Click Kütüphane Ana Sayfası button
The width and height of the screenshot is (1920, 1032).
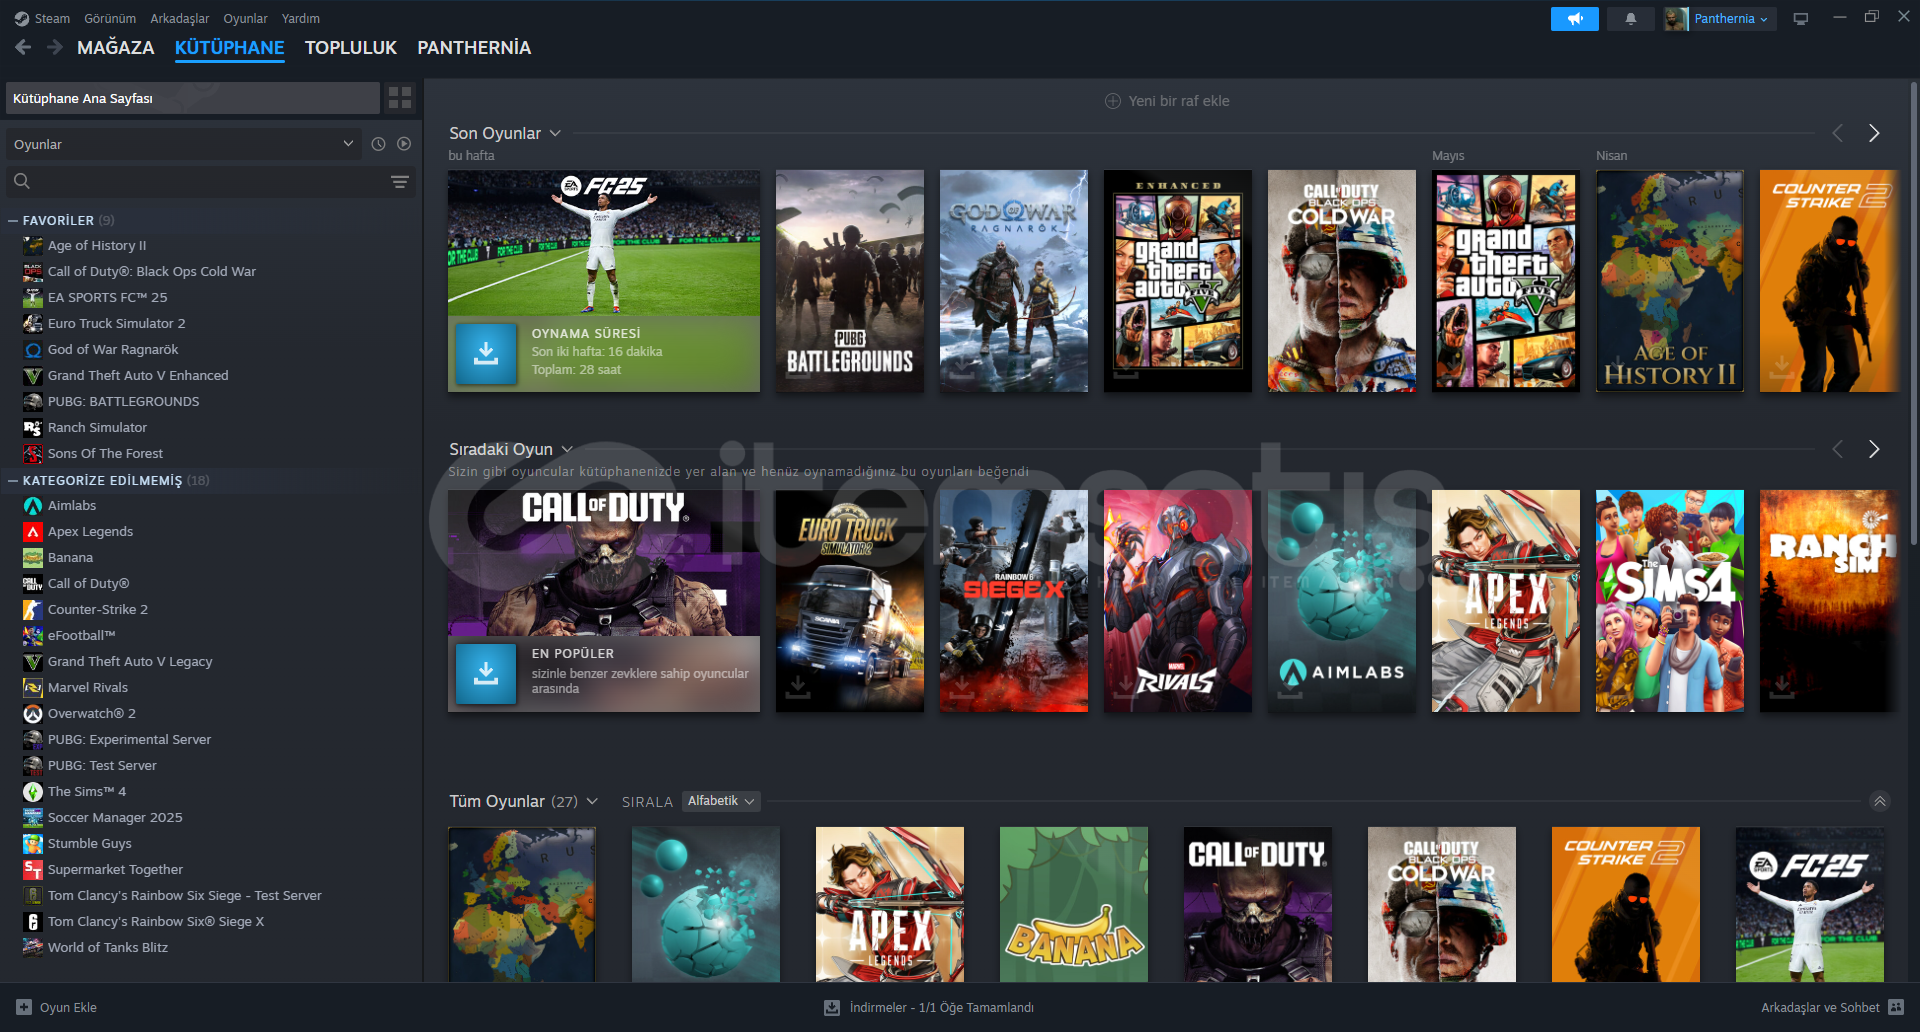193,98
